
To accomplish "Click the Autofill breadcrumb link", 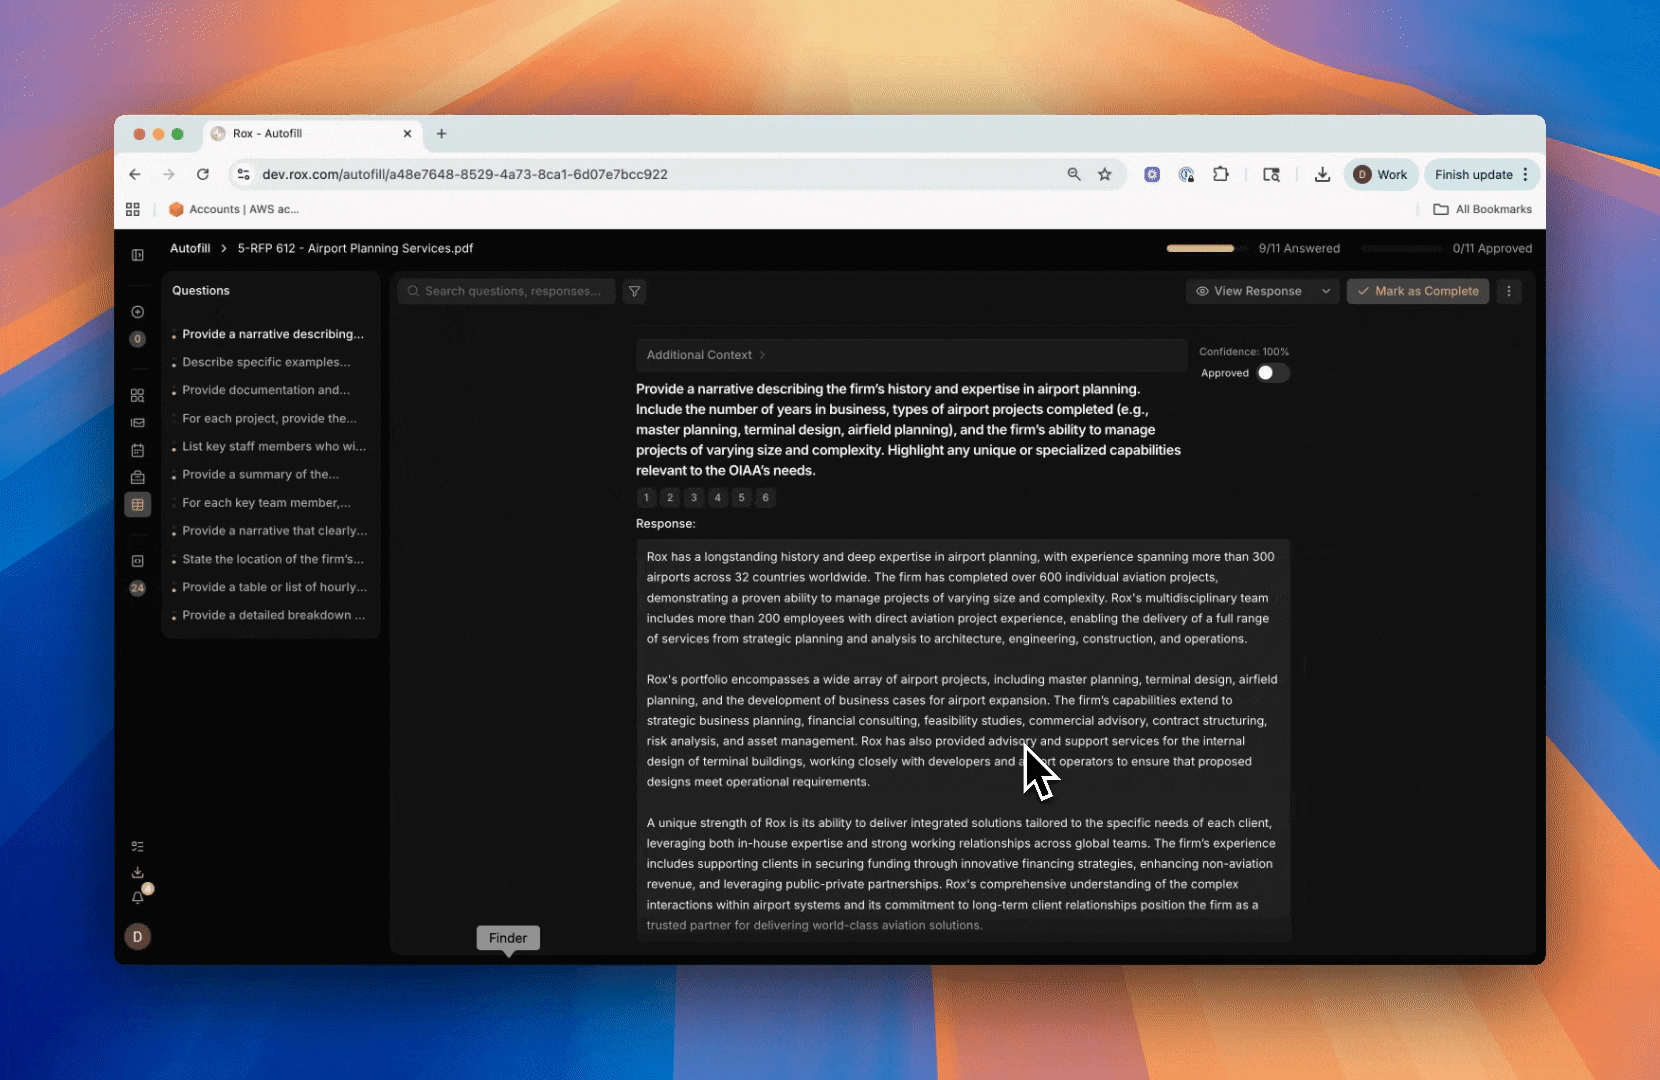I will pyautogui.click(x=190, y=248).
